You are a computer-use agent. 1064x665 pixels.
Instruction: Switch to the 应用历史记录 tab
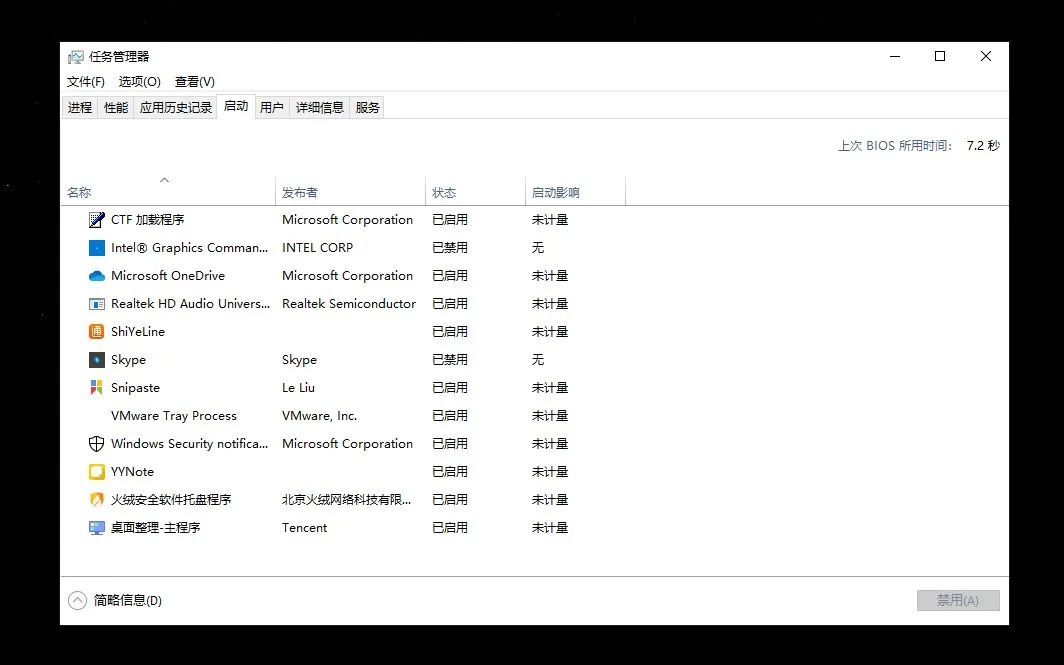pos(176,107)
